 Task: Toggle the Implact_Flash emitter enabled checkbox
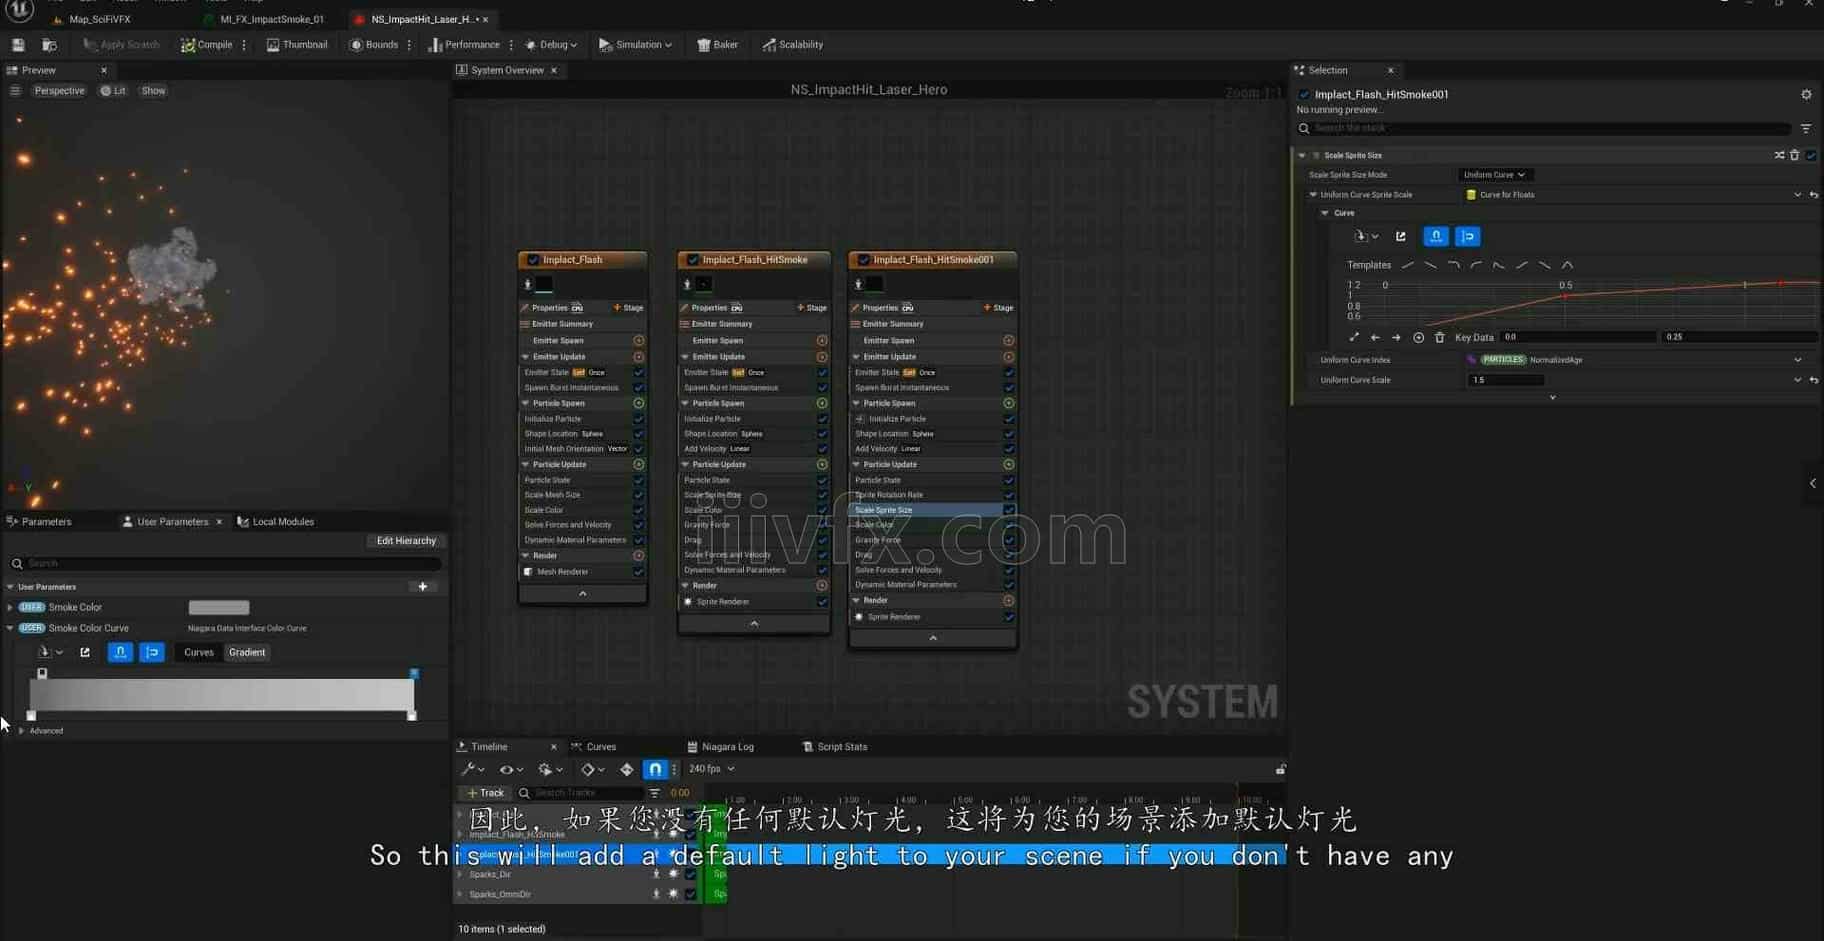coord(532,259)
